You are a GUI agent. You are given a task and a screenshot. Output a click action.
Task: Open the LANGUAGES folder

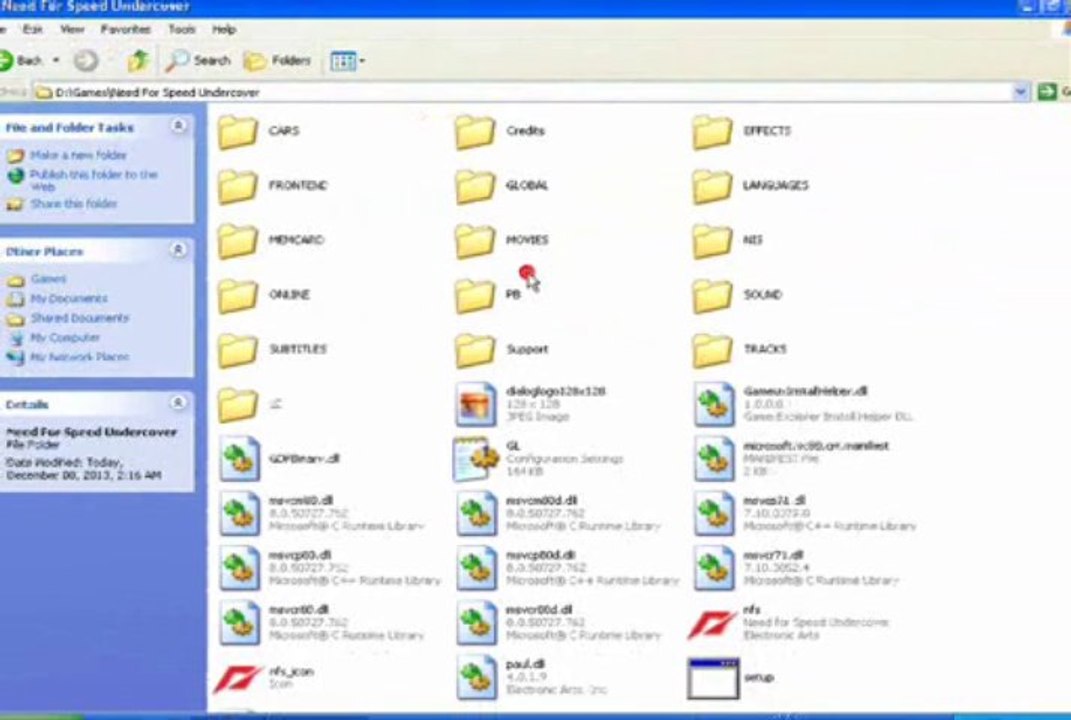[x=751, y=186]
